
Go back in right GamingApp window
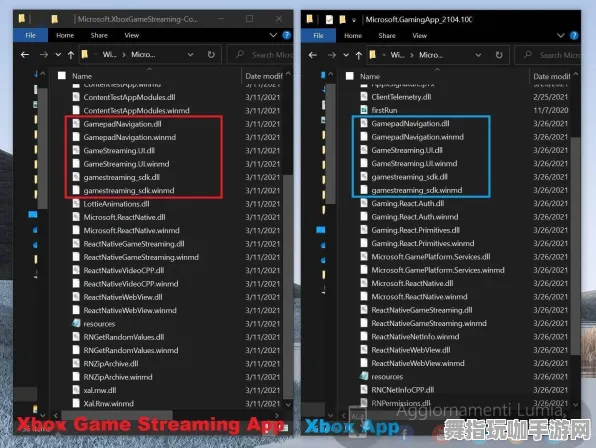(313, 55)
